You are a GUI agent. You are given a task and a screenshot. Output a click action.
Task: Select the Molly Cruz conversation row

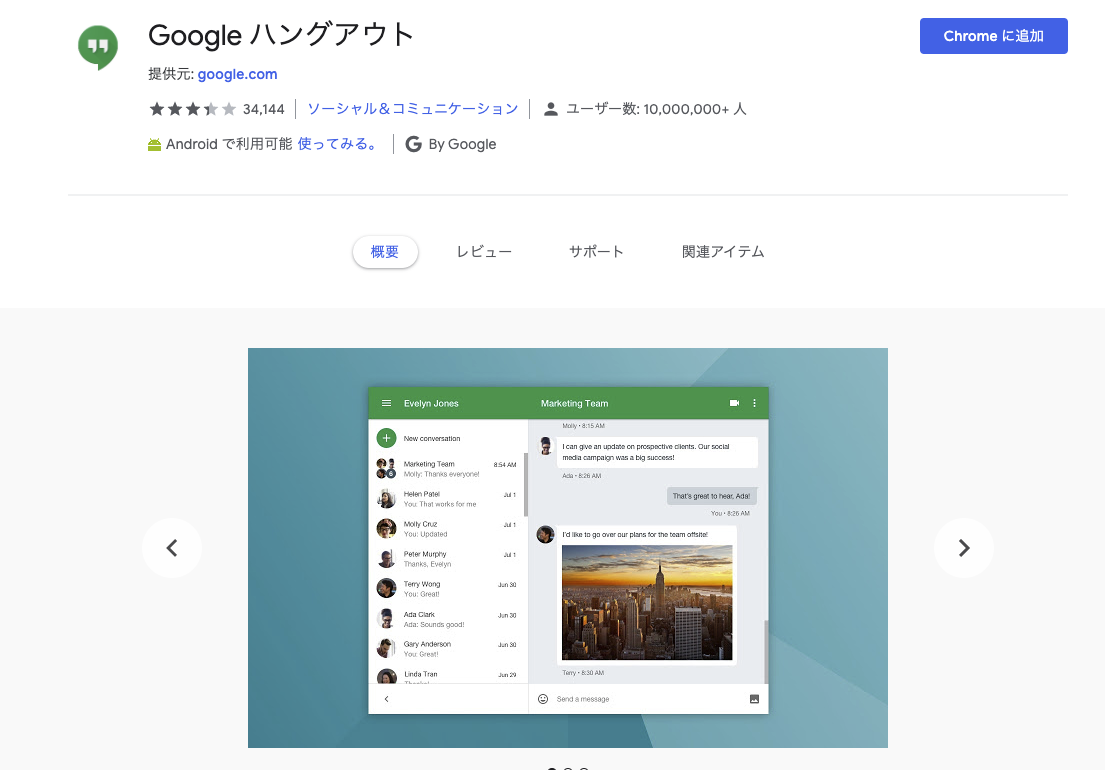tap(447, 529)
